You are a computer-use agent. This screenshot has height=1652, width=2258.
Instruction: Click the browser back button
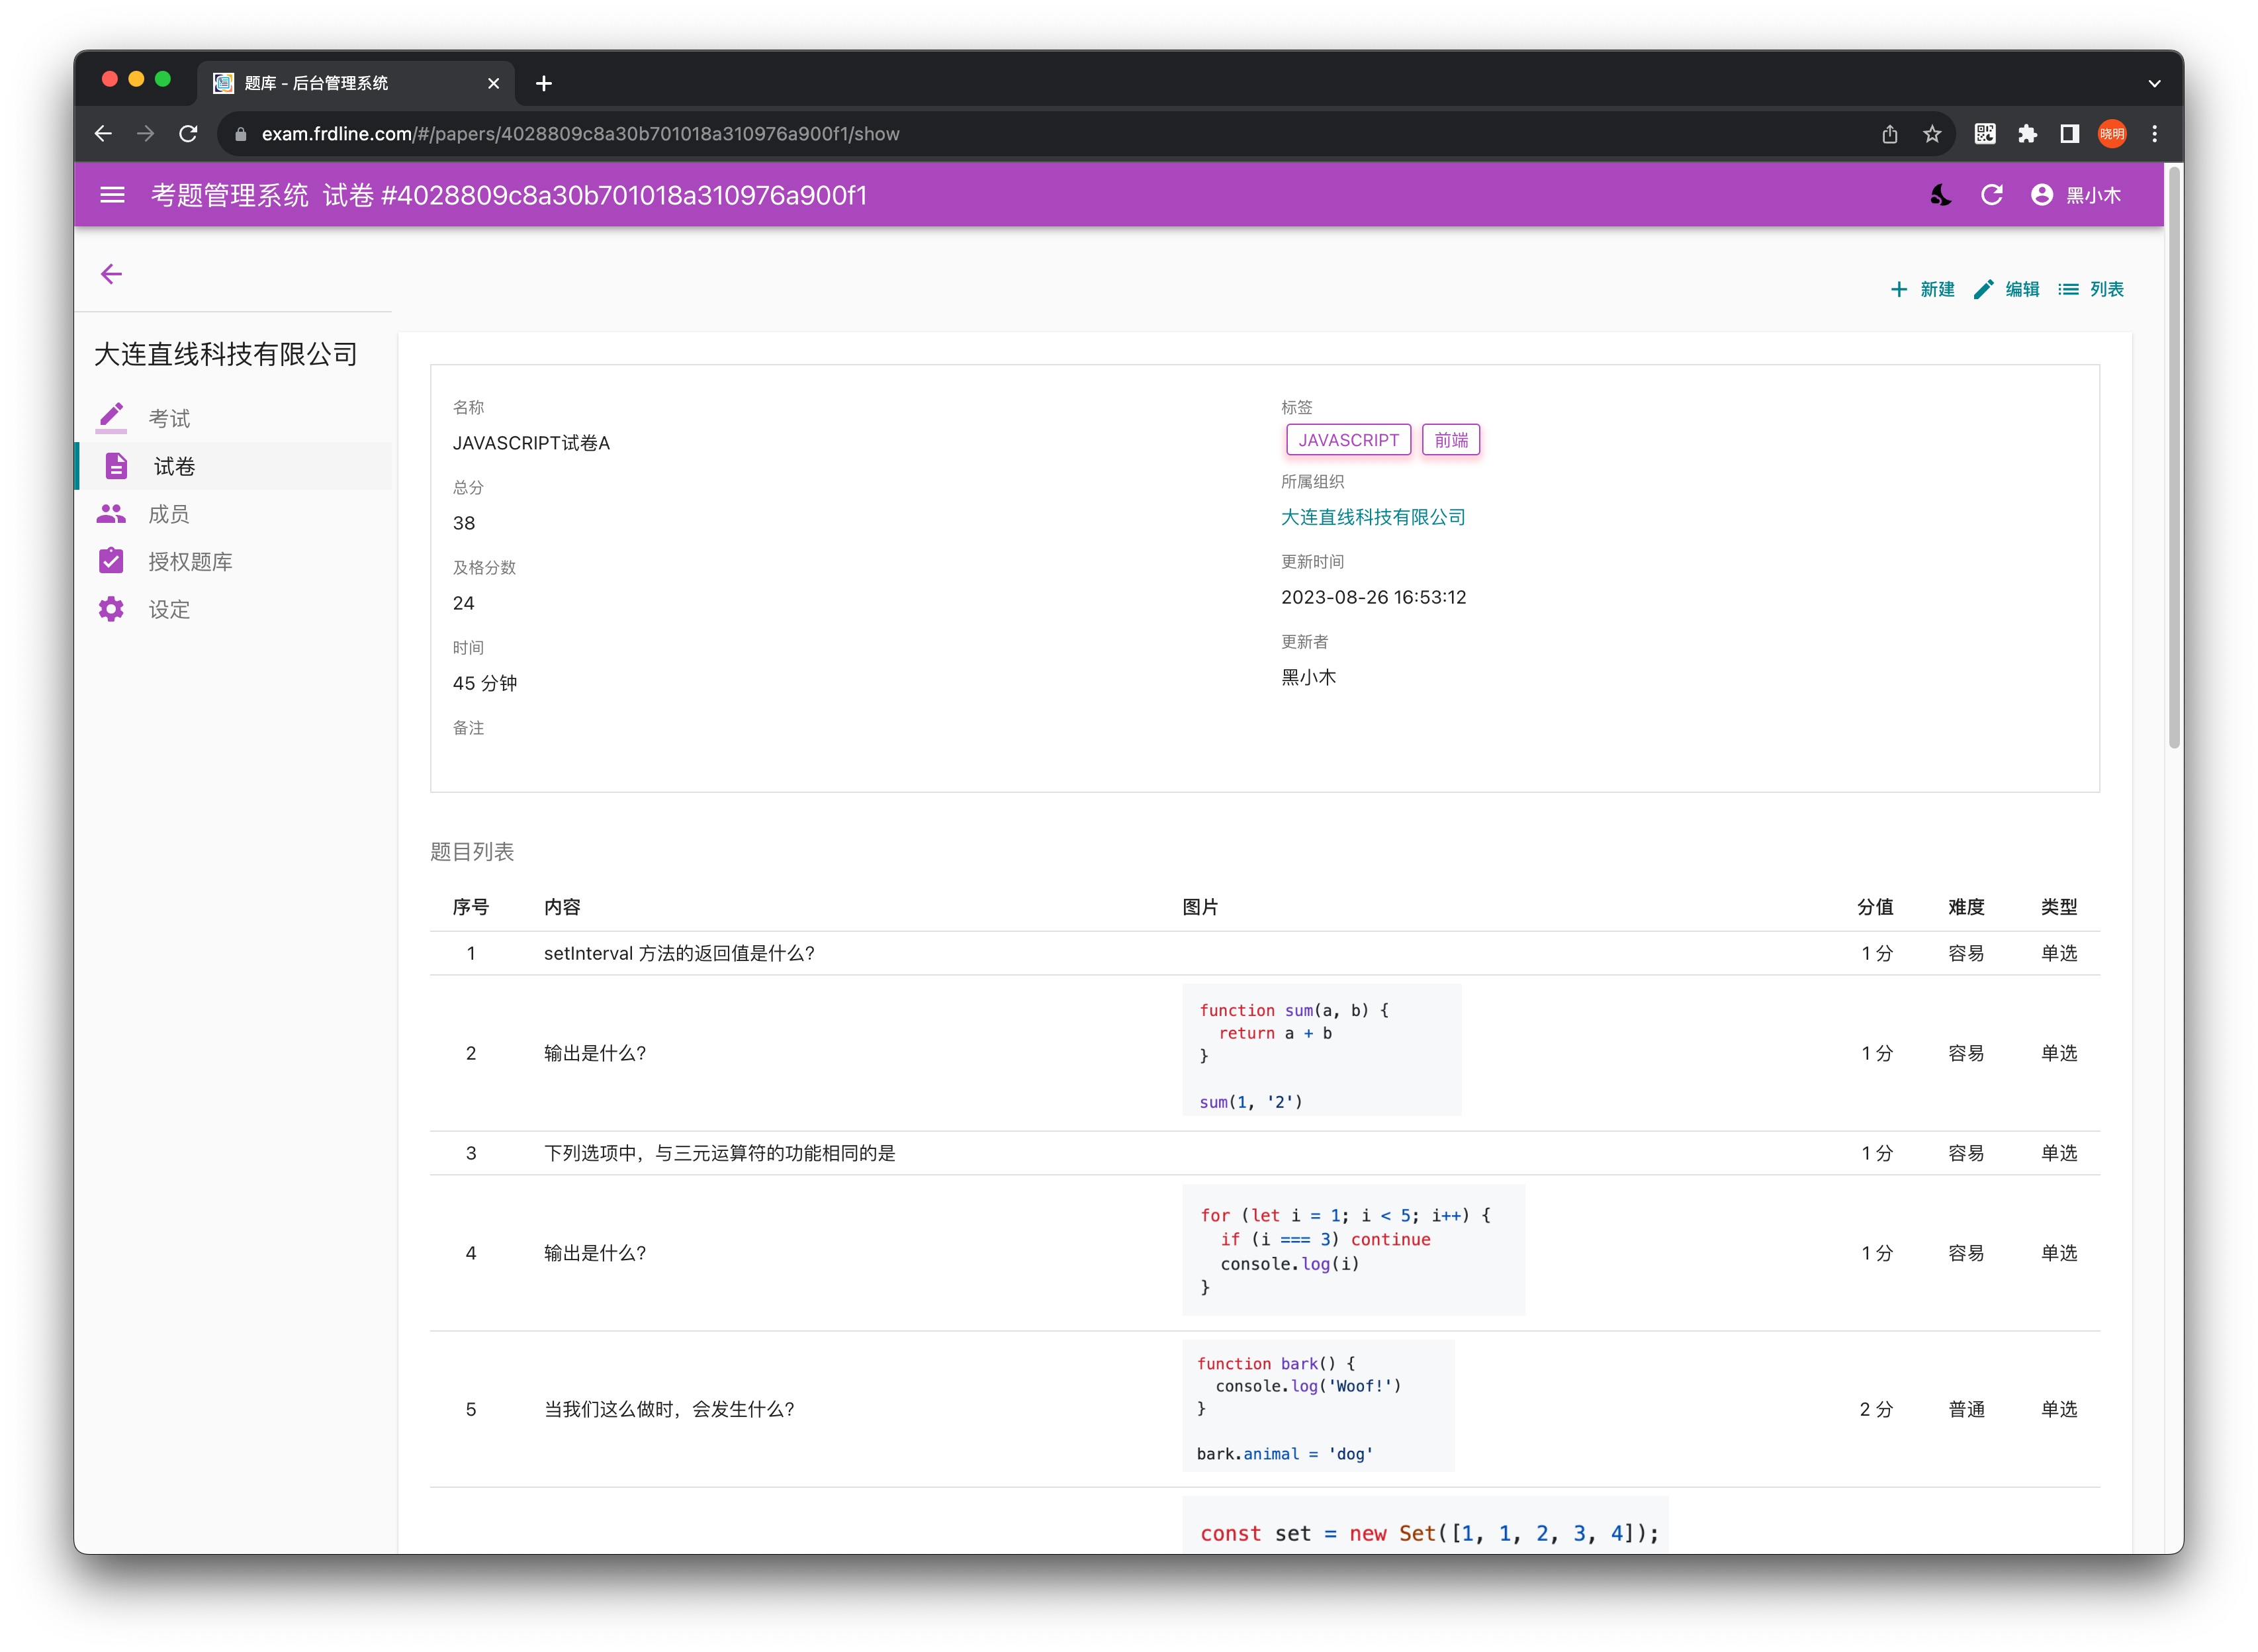point(103,134)
